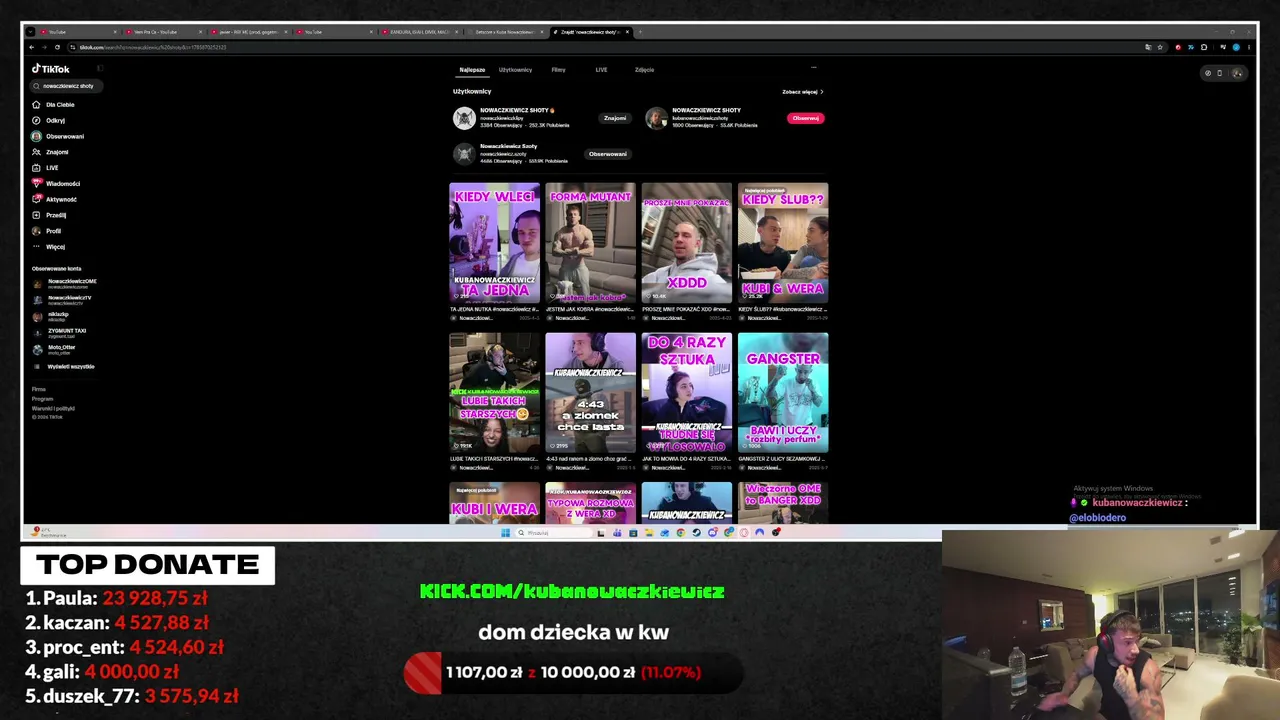This screenshot has width=1280, height=720.
Task: Click the Program footer link
Action: 41,398
